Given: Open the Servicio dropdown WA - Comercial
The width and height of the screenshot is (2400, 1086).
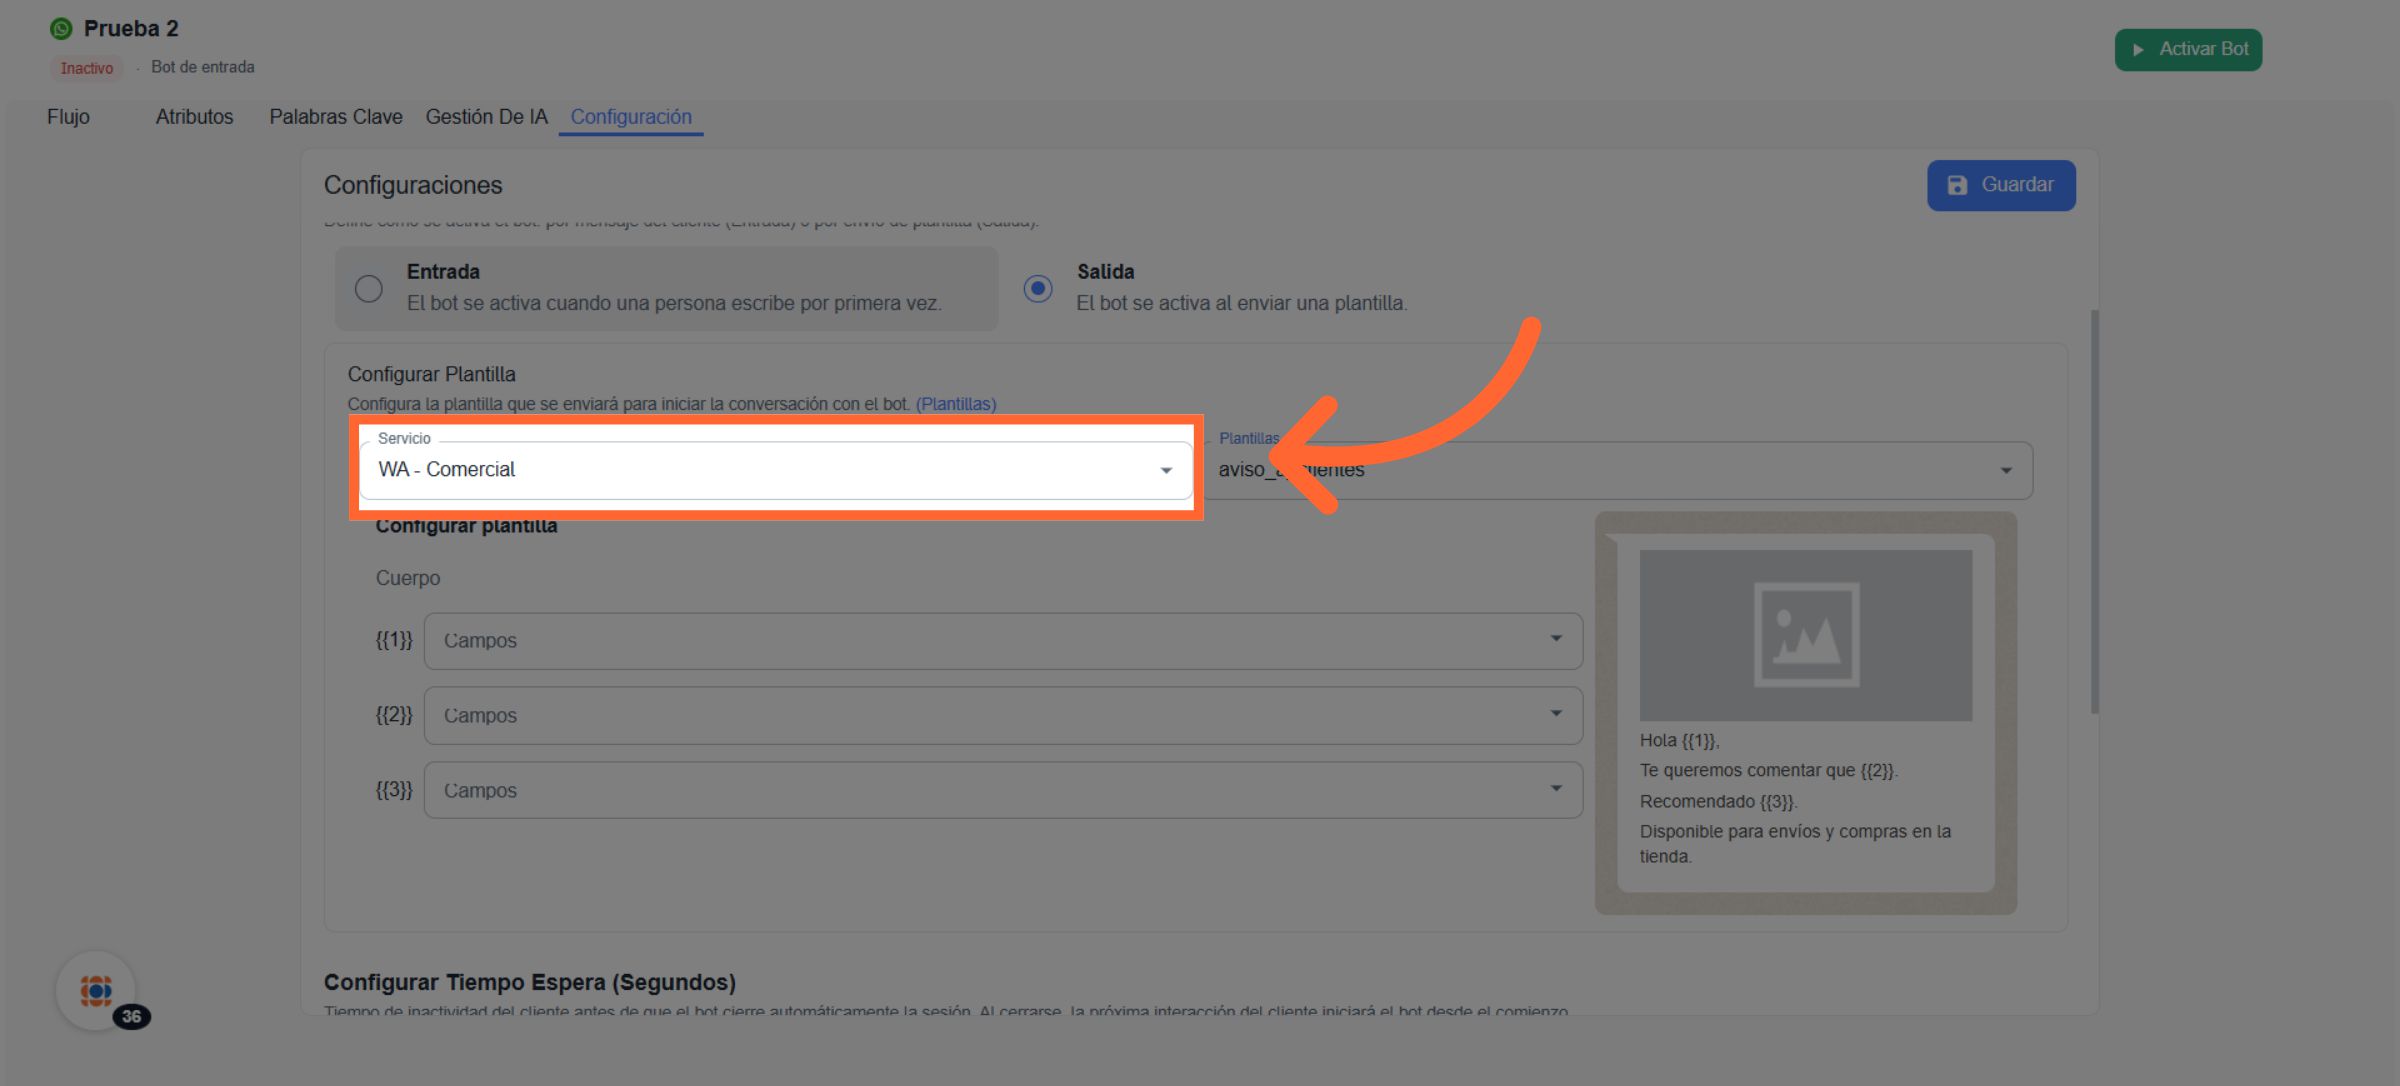Looking at the screenshot, I should pos(775,470).
